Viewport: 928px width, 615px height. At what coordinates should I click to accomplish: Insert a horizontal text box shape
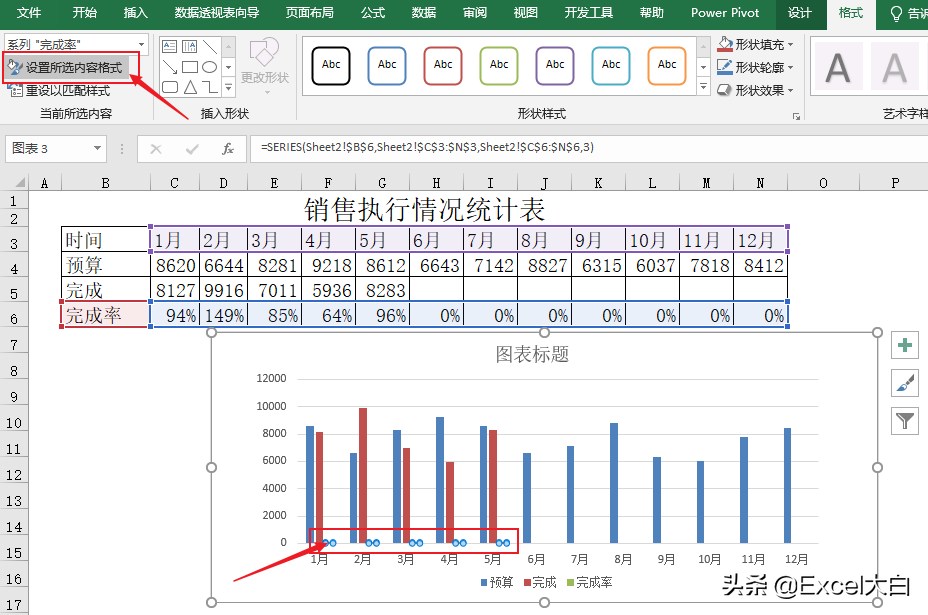coord(169,46)
